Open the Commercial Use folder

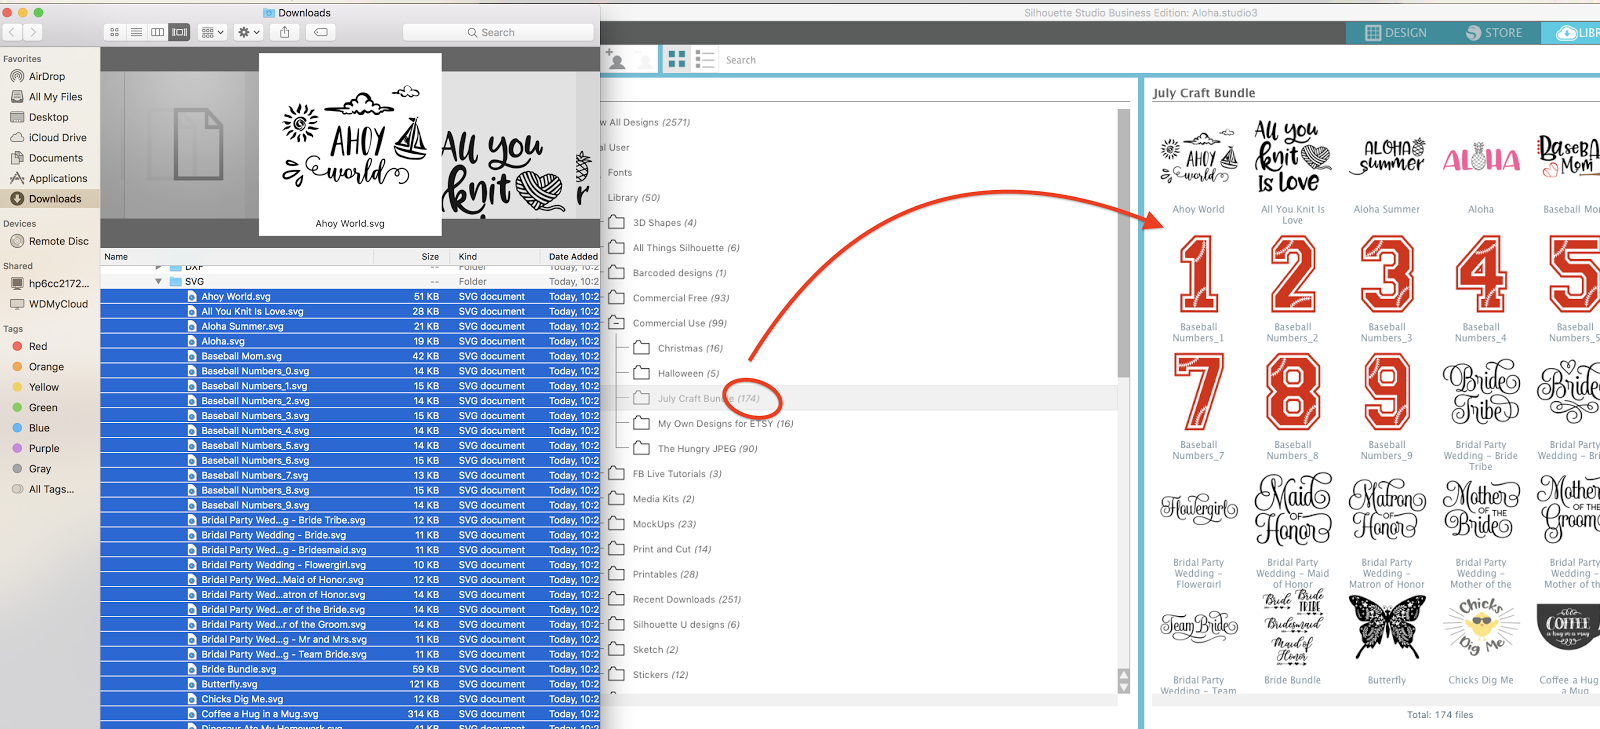coord(668,323)
